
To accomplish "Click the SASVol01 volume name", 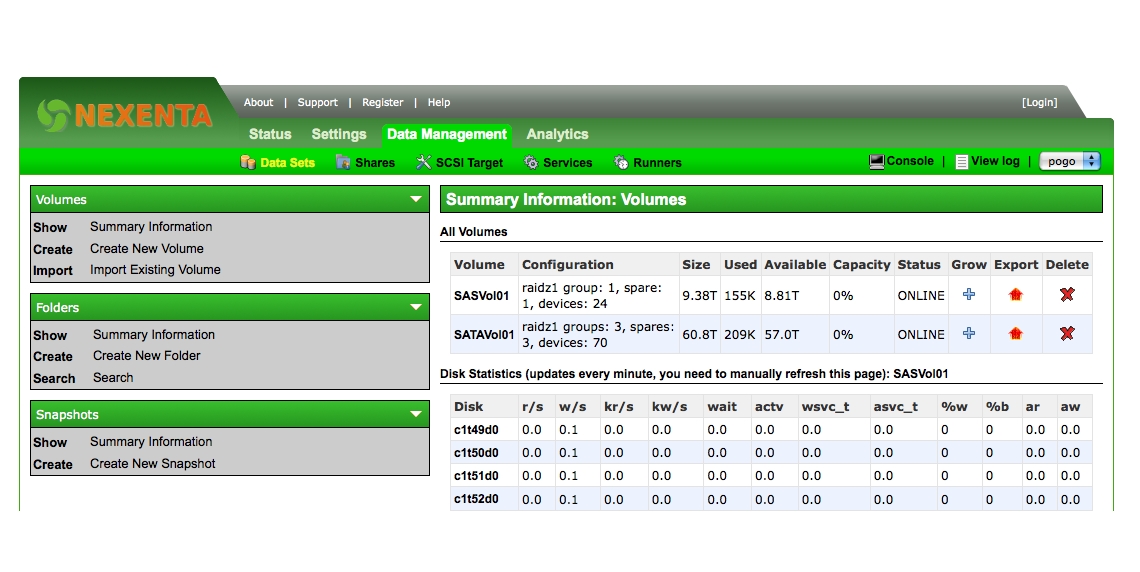I will click(481, 296).
